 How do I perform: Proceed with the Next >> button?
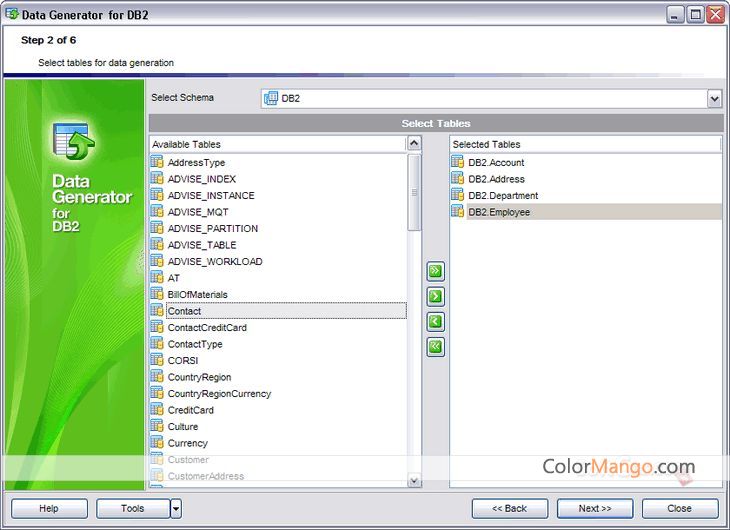pos(595,509)
